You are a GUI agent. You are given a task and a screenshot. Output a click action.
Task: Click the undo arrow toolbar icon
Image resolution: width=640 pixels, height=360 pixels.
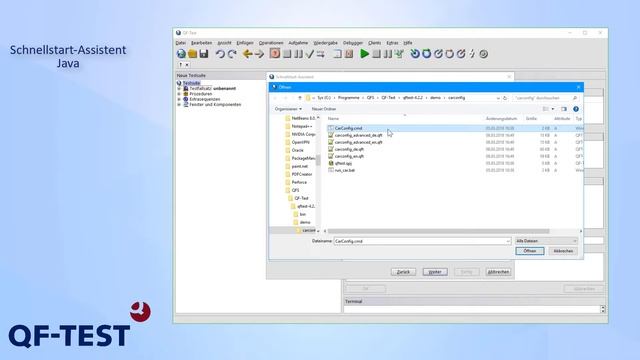pos(220,53)
